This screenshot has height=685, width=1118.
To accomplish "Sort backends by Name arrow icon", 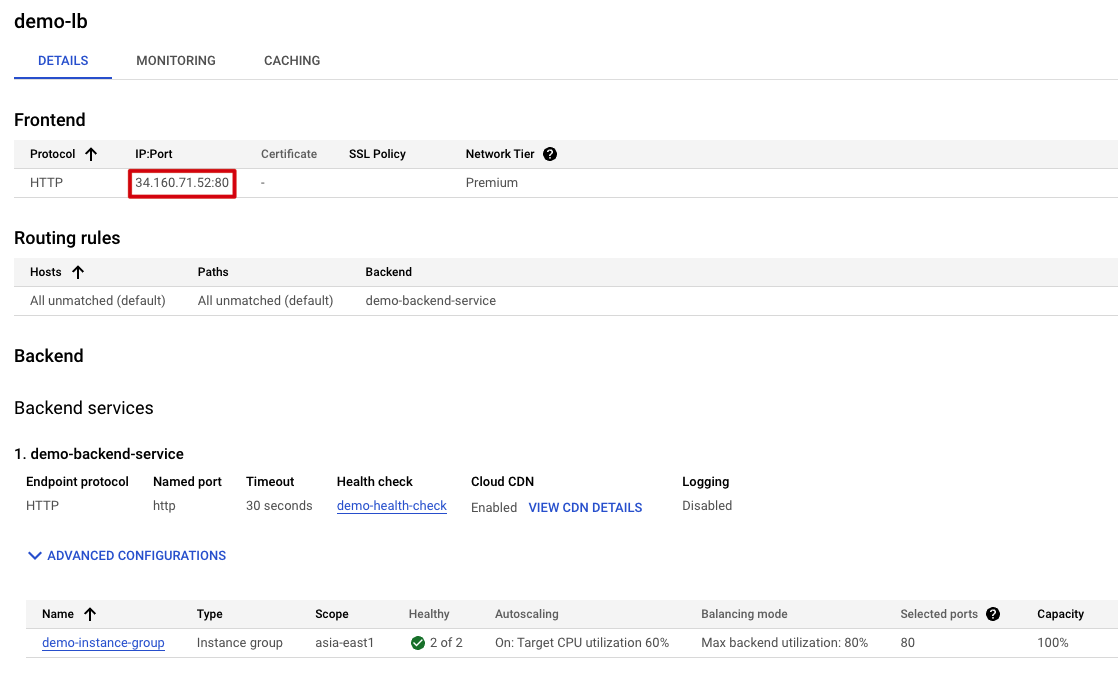I will pos(90,614).
